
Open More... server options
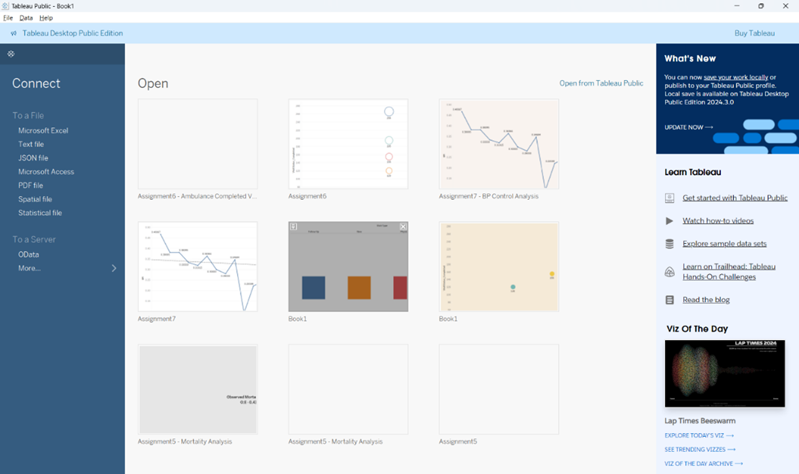[x=30, y=268]
